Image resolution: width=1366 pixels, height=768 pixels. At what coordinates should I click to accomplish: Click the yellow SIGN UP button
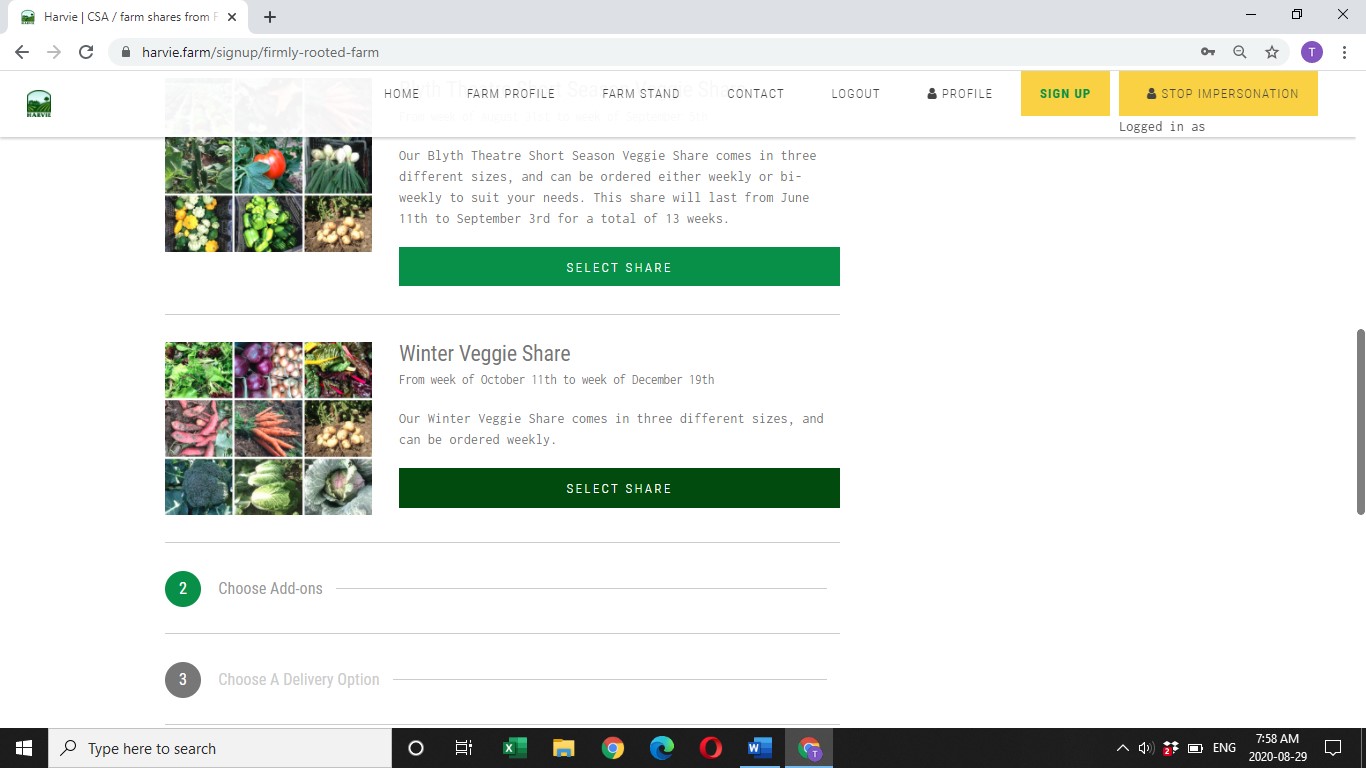pos(1065,94)
